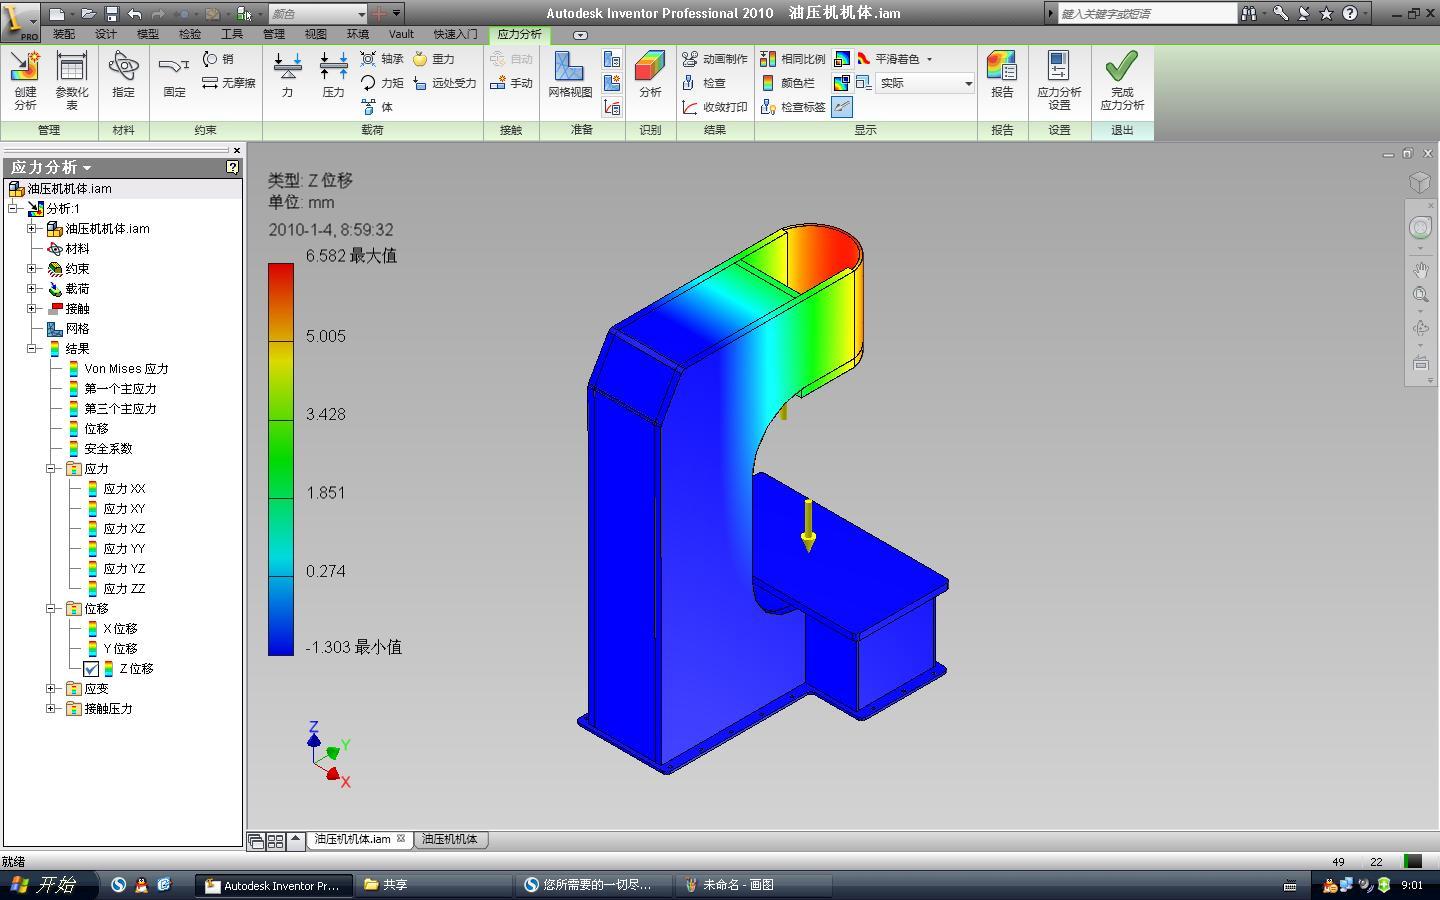This screenshot has width=1440, height=900.
Task: Click the help question mark icon
Action: (x=1350, y=13)
